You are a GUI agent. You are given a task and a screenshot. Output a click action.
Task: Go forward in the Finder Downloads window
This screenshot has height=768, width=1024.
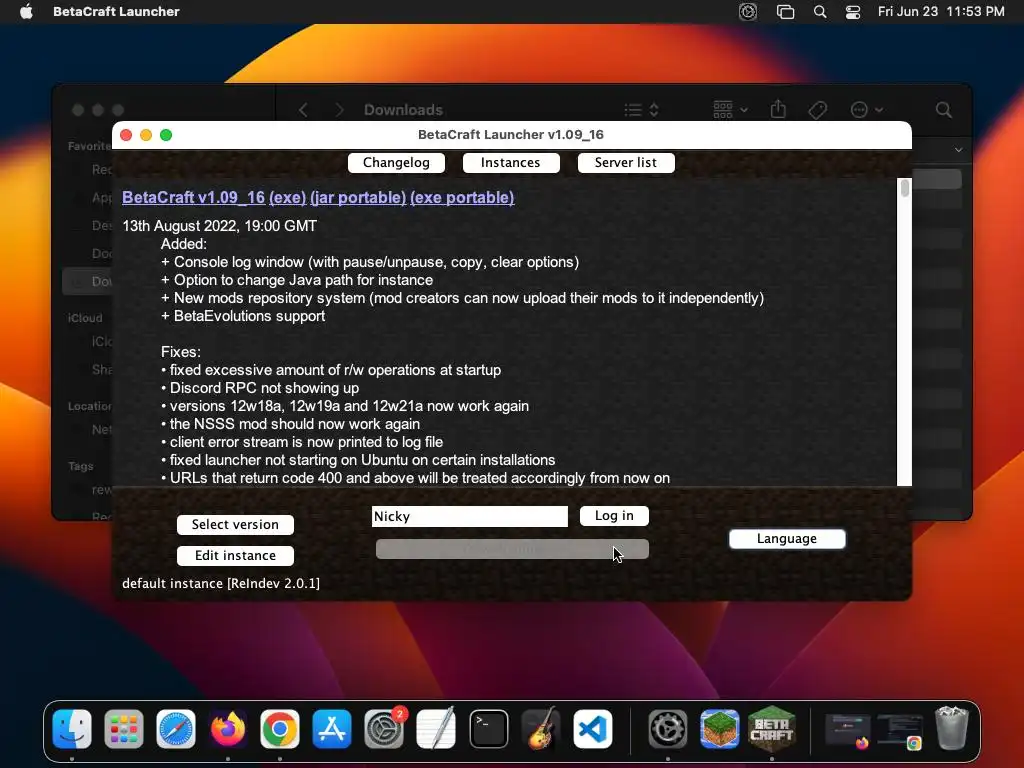(x=339, y=110)
